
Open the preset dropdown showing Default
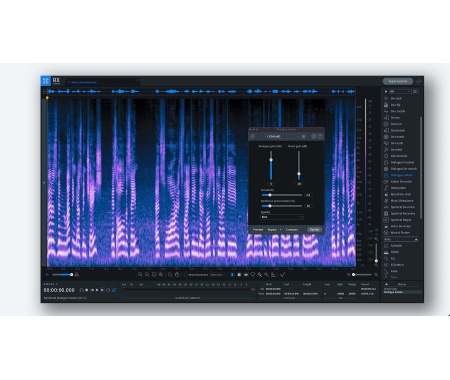[x=282, y=136]
